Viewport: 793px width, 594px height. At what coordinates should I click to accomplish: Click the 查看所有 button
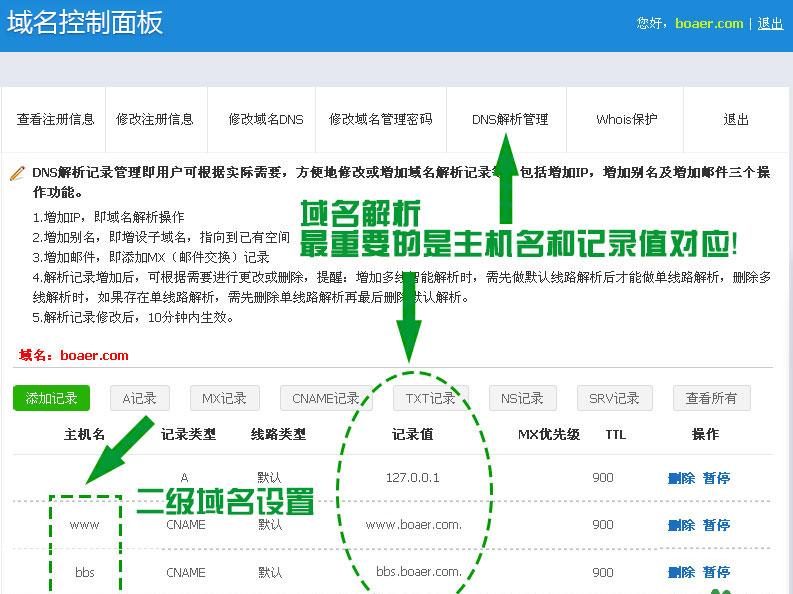tap(712, 398)
